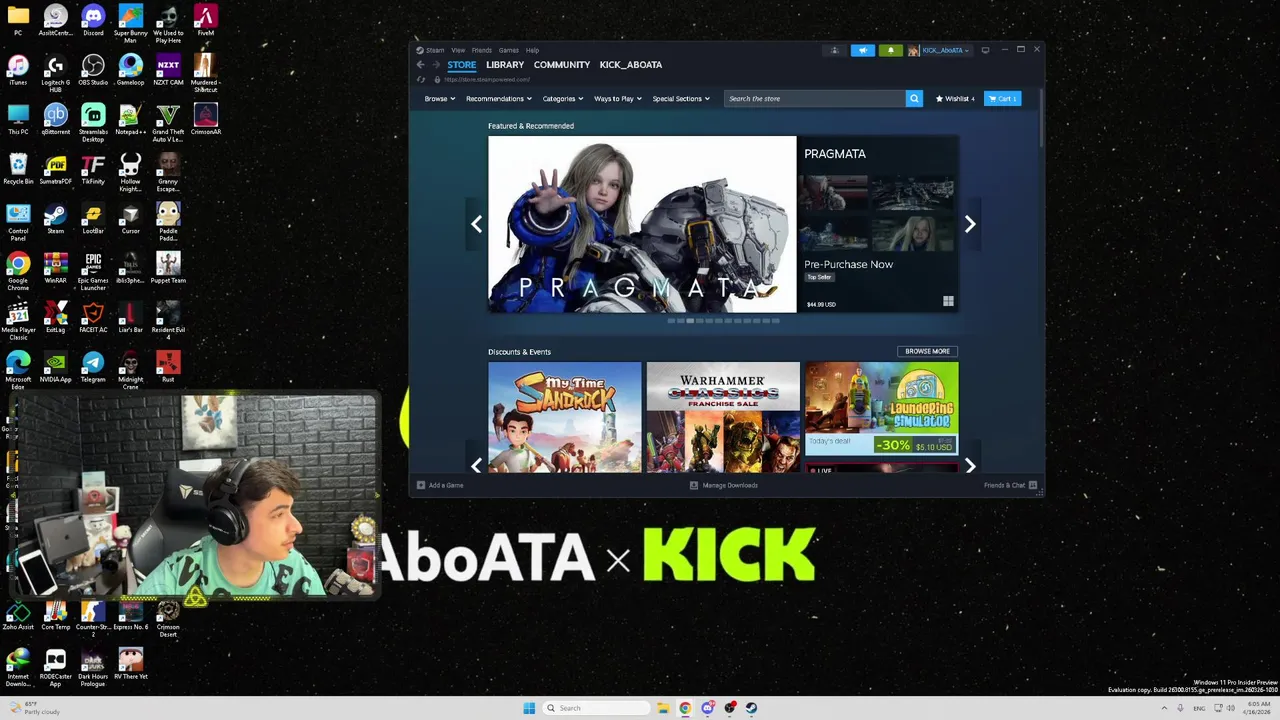
Task: Select Epic Games Launcher desktop icon
Action: 93,270
